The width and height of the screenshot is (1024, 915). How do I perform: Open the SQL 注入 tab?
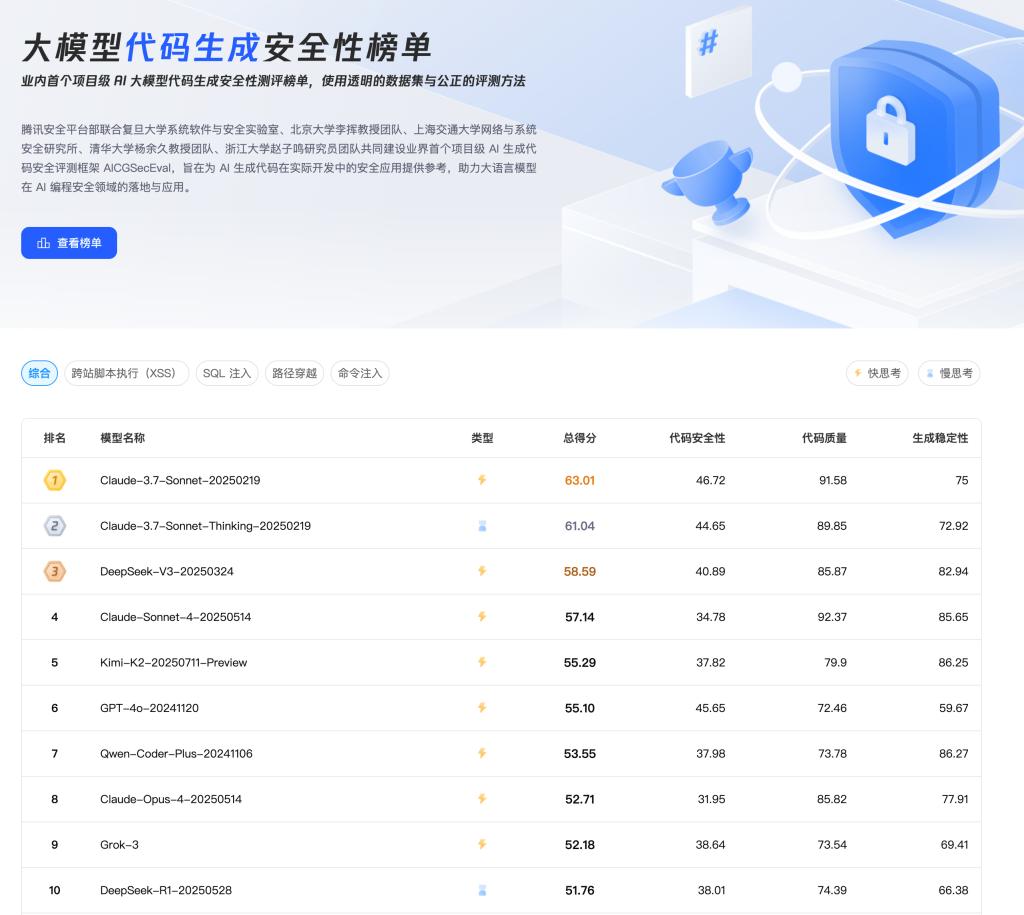[226, 373]
